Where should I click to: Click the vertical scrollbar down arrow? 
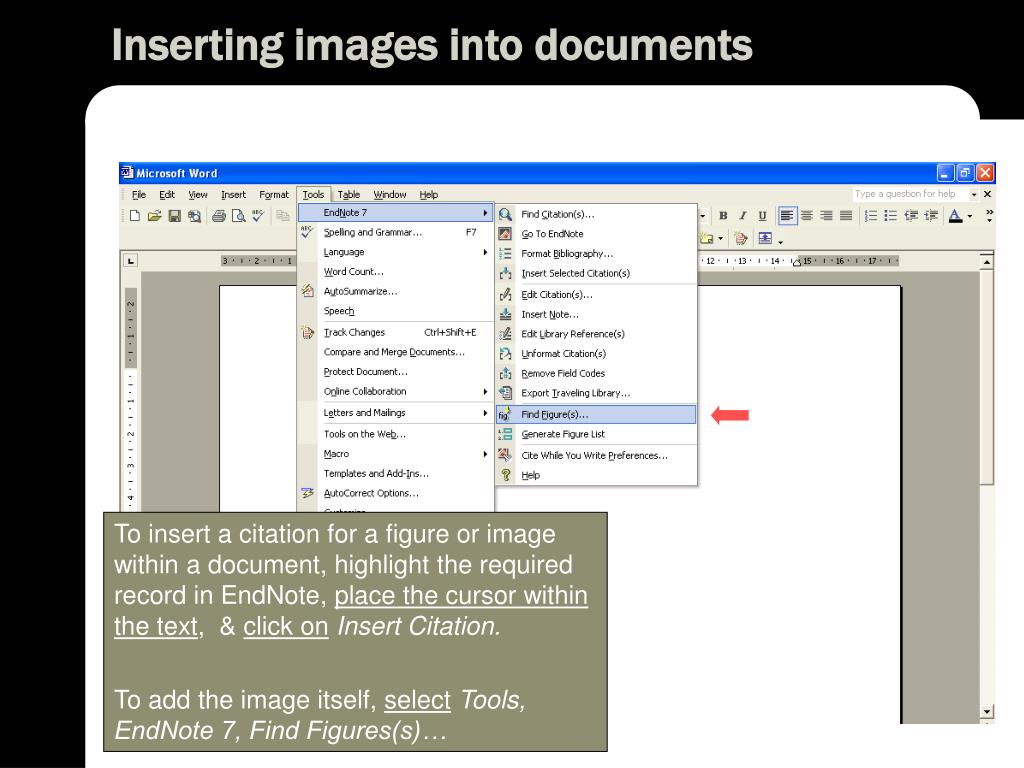pyautogui.click(x=987, y=712)
